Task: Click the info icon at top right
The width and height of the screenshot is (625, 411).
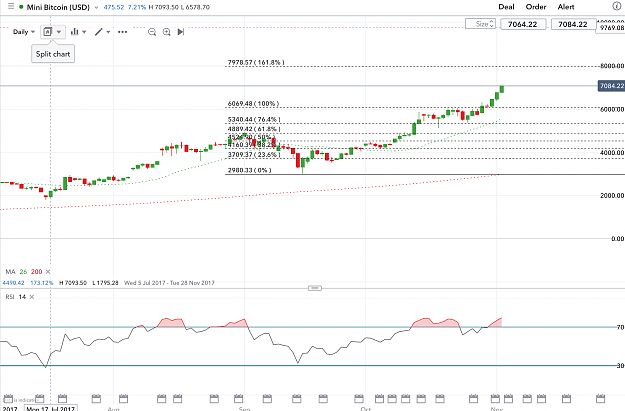Action: click(x=616, y=6)
